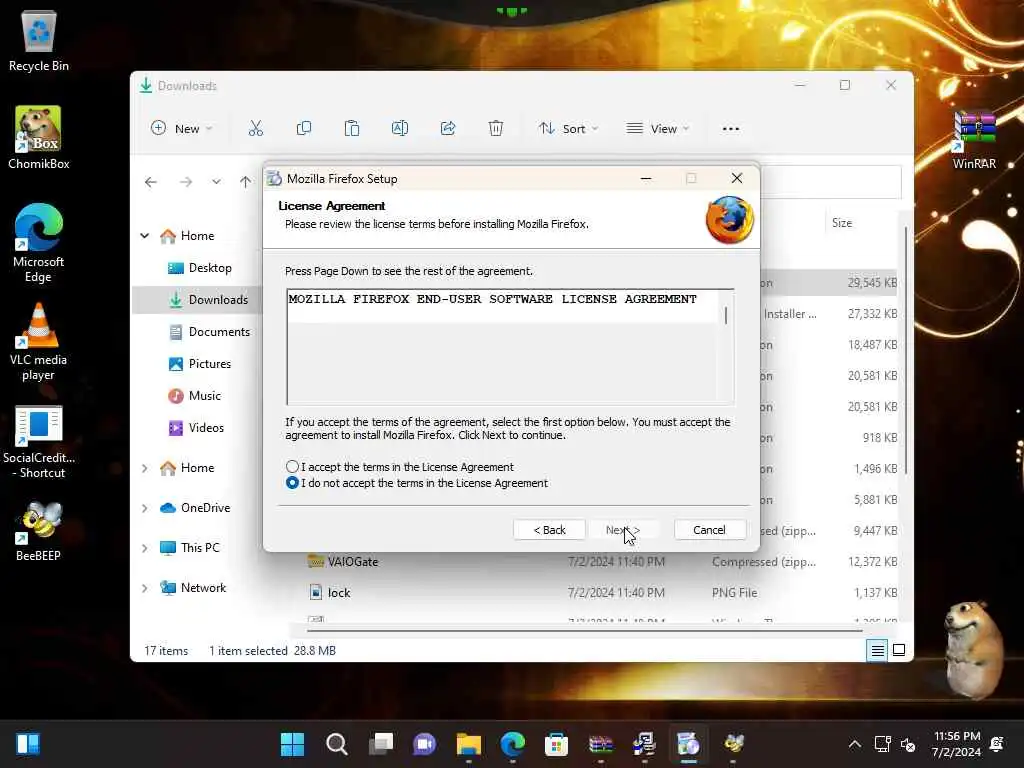Screen dimensions: 1024x768
Task: Click inside the license agreement text box
Action: click(x=503, y=346)
